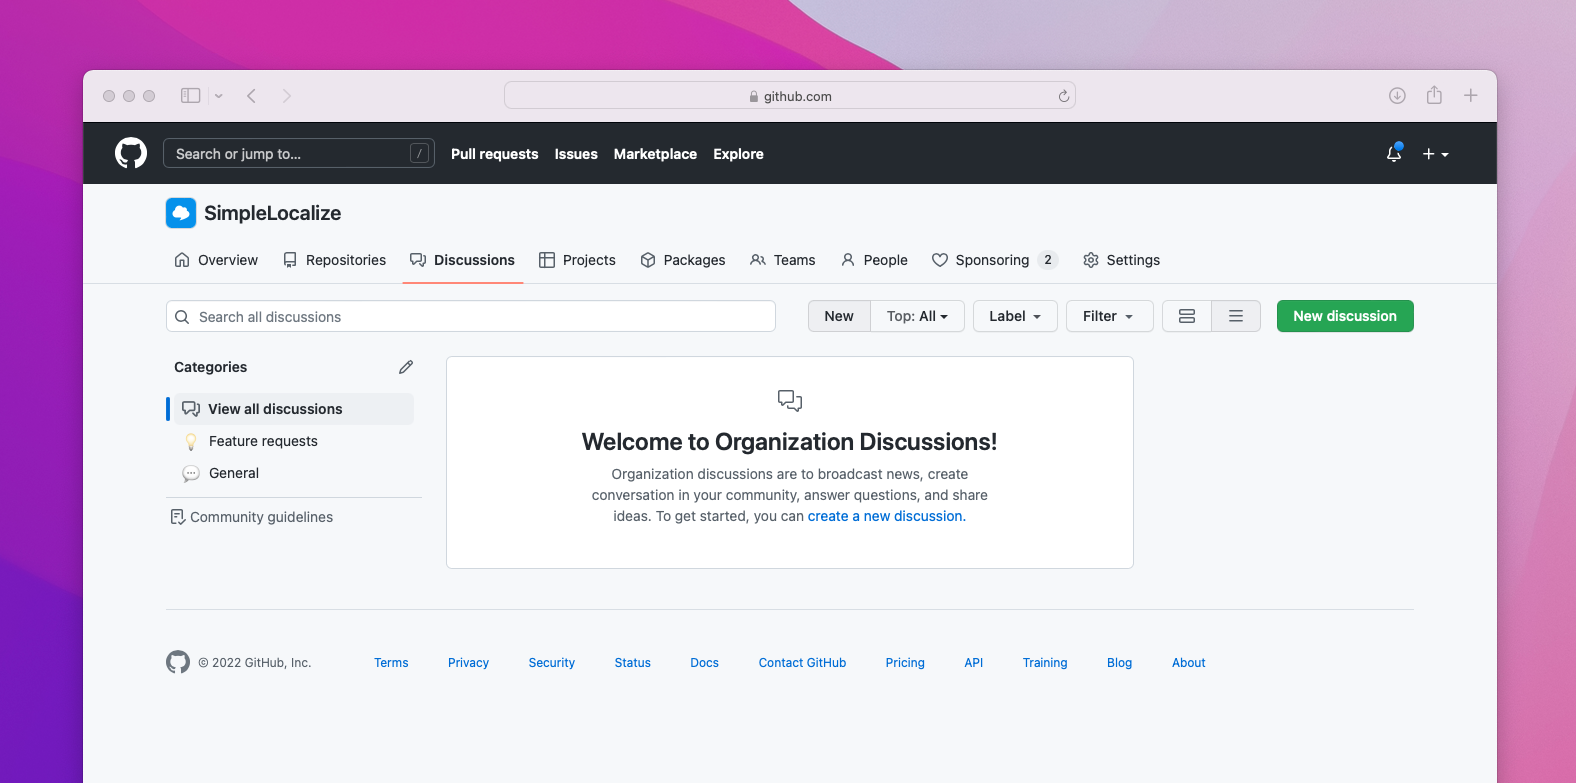Open the Label dropdown
The width and height of the screenshot is (1576, 783).
(1015, 316)
